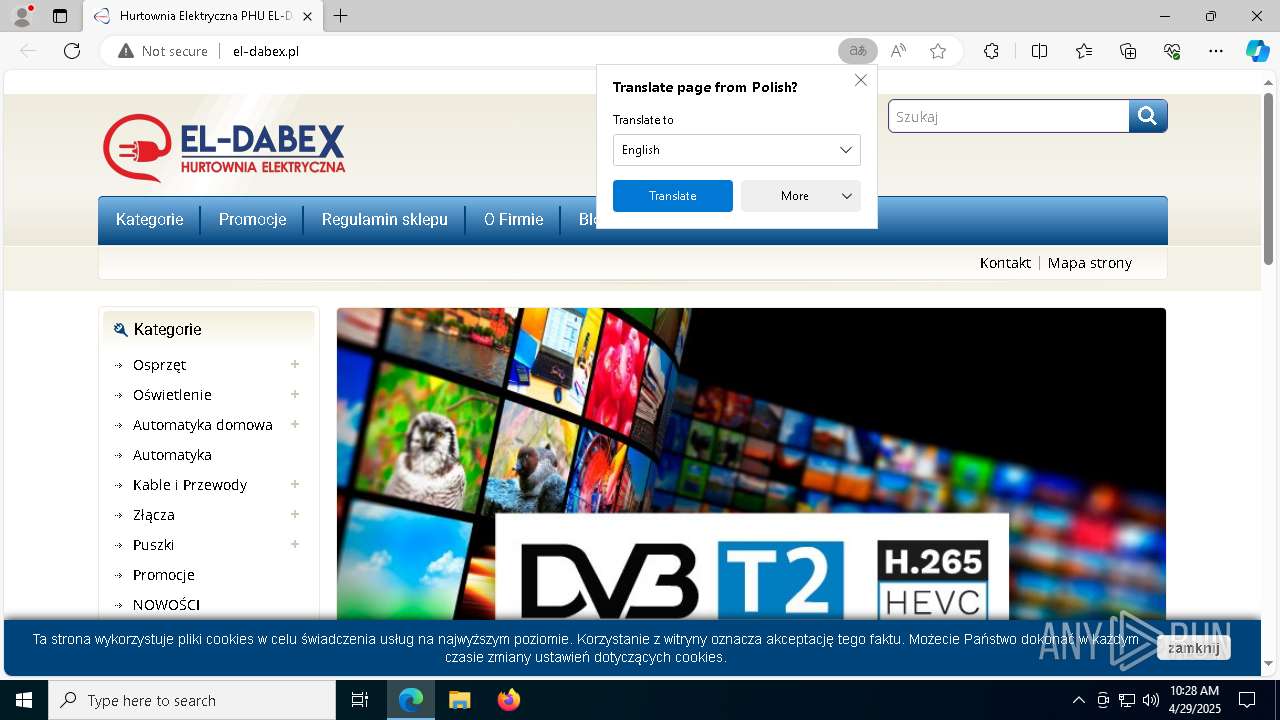Open File Explorer from taskbar

[x=459, y=700]
